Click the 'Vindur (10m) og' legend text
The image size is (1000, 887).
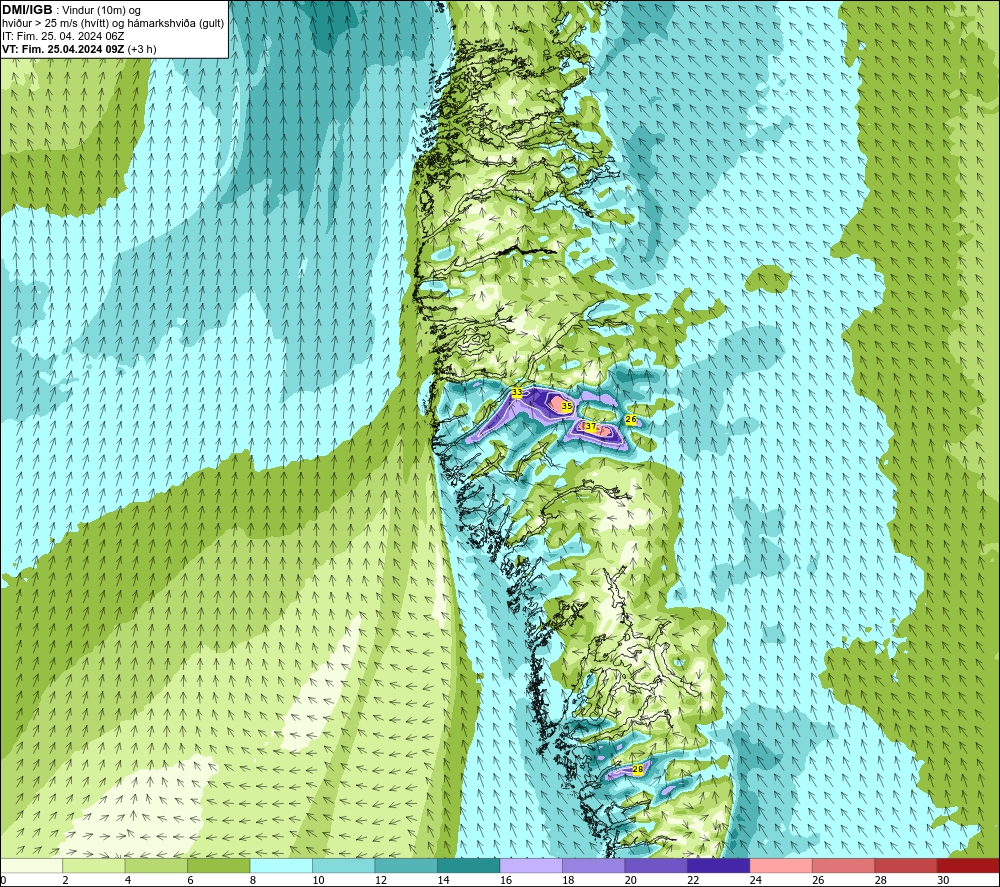tap(101, 11)
